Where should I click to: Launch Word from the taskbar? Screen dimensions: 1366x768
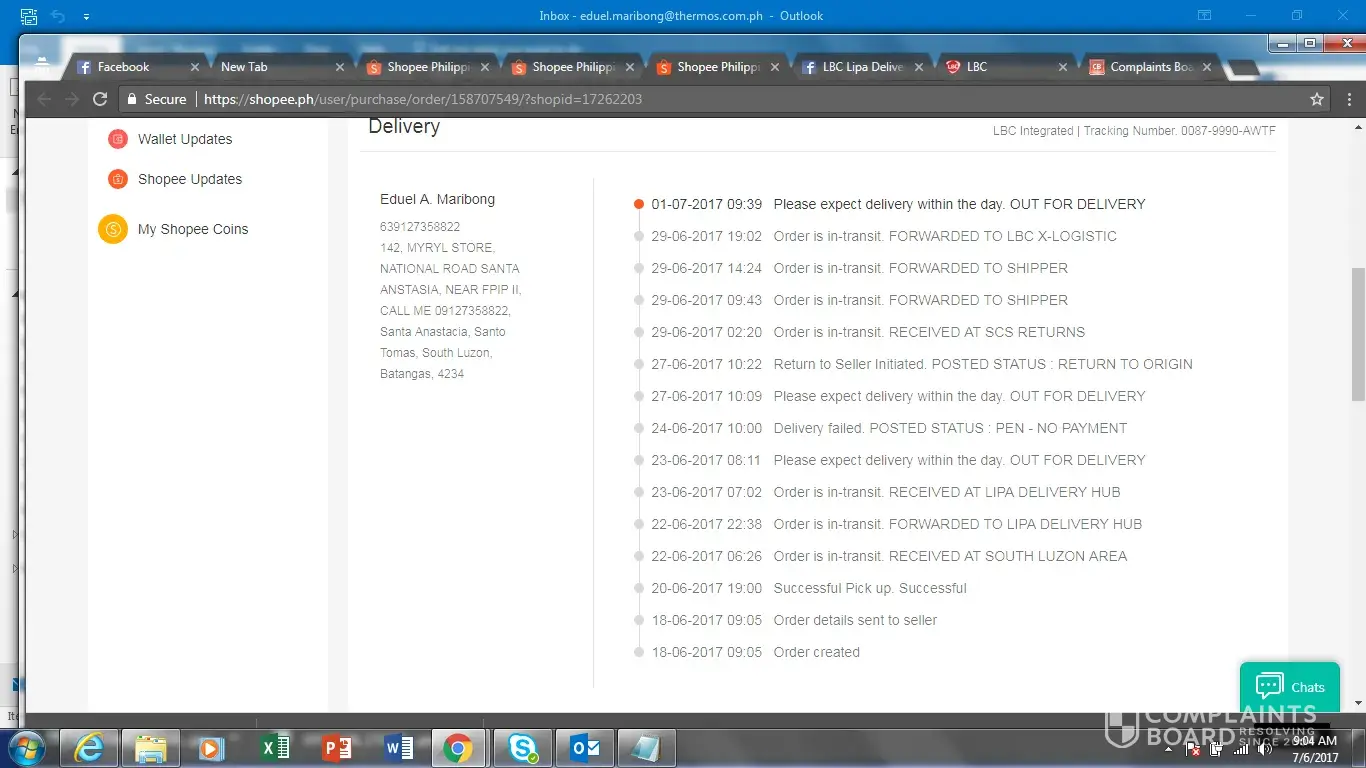(398, 748)
